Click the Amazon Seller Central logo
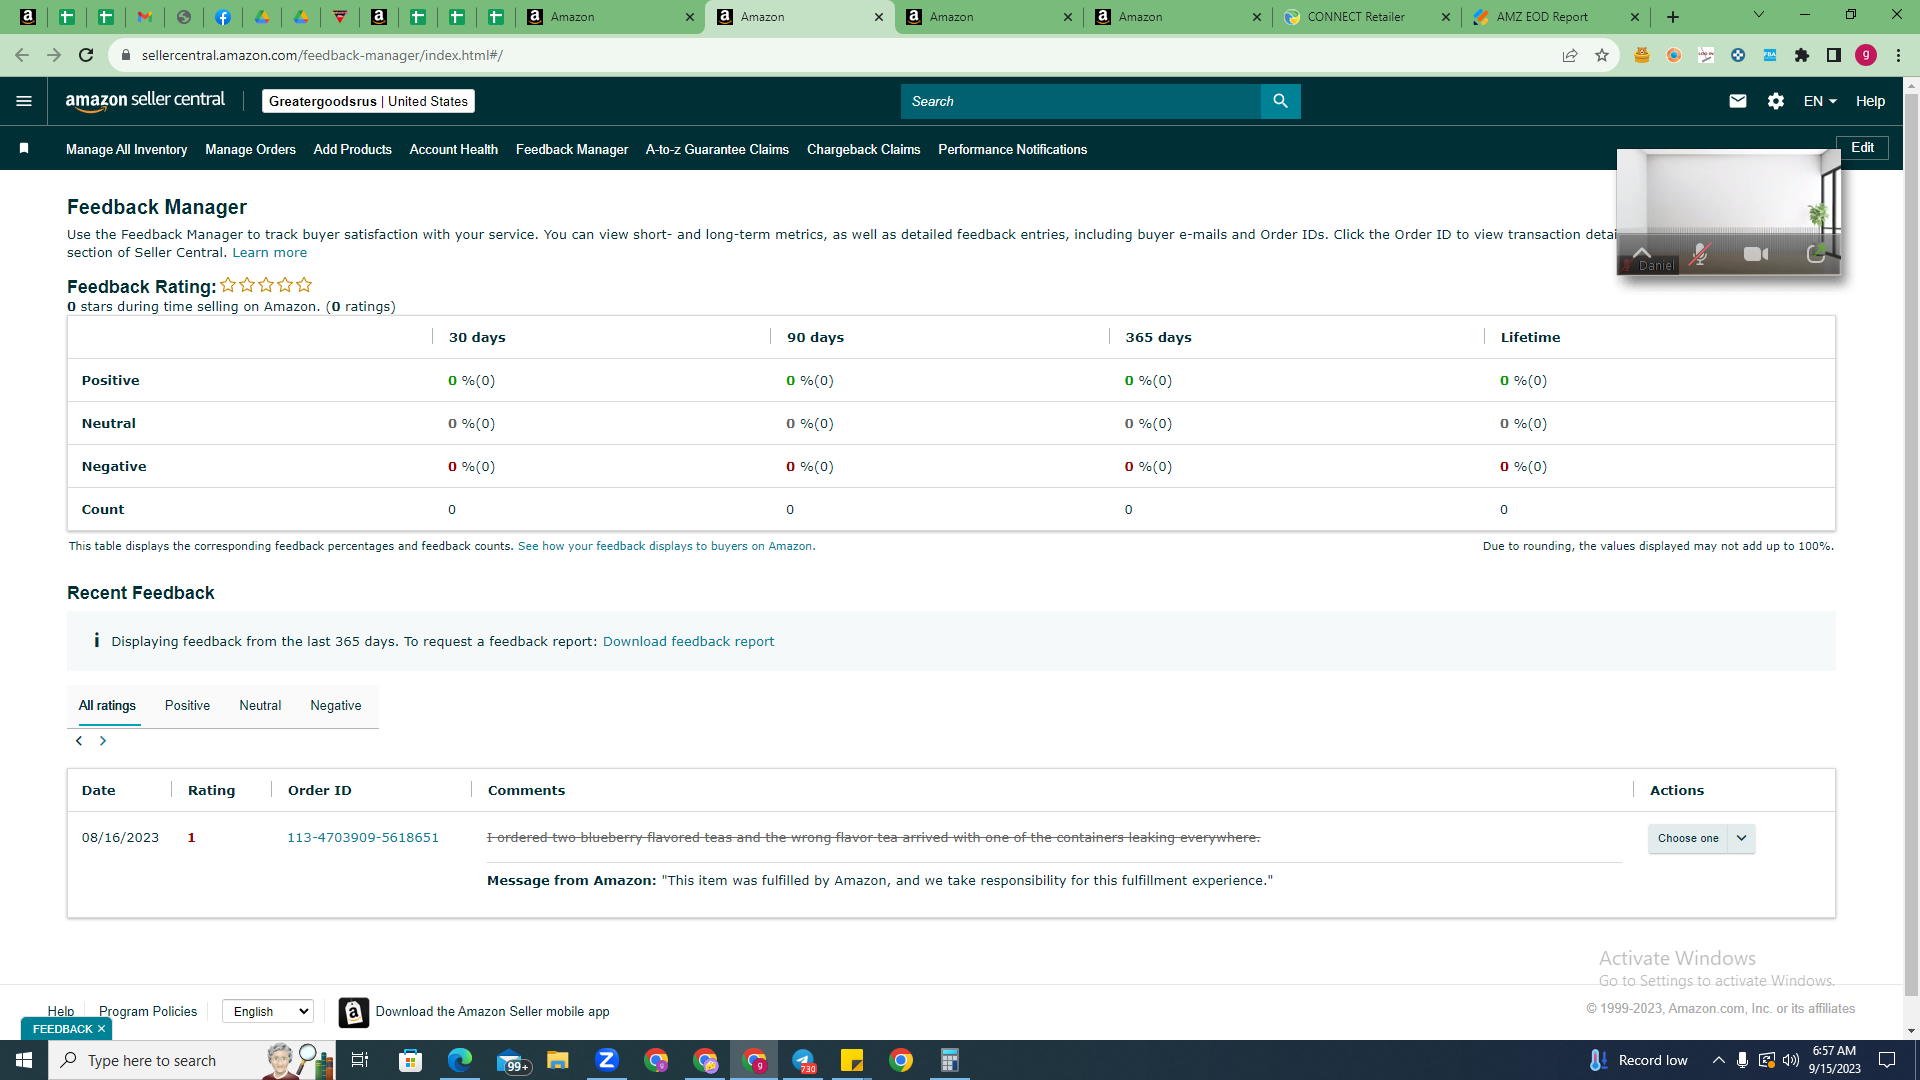The height and width of the screenshot is (1080, 1920). 145,101
